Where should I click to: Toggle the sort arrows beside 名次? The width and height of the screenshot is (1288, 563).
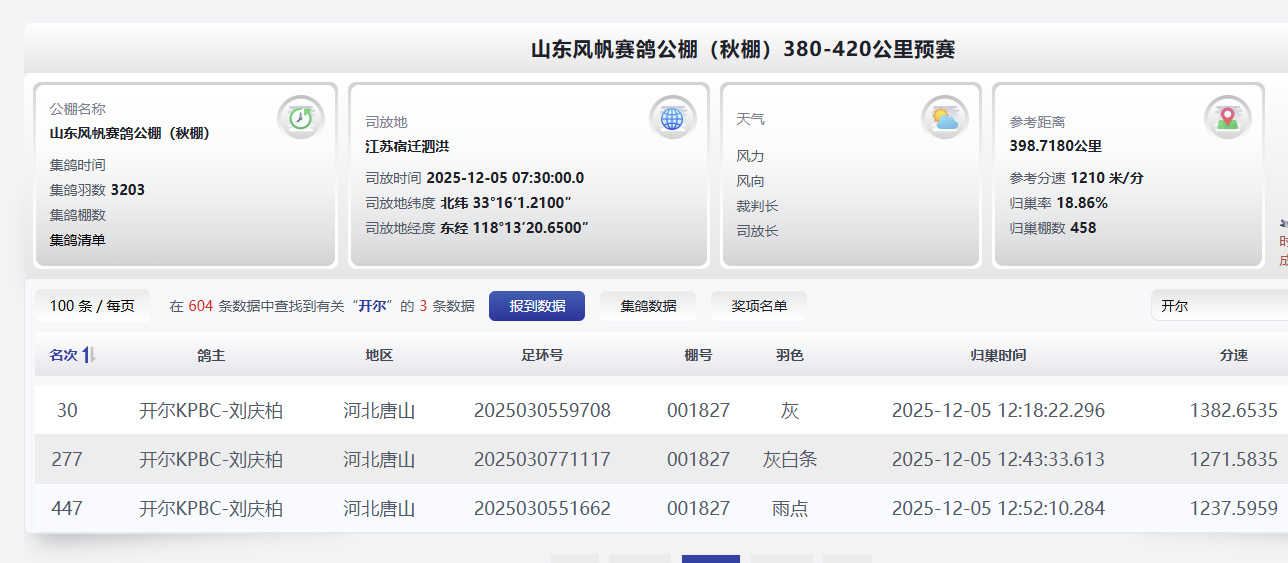point(89,355)
